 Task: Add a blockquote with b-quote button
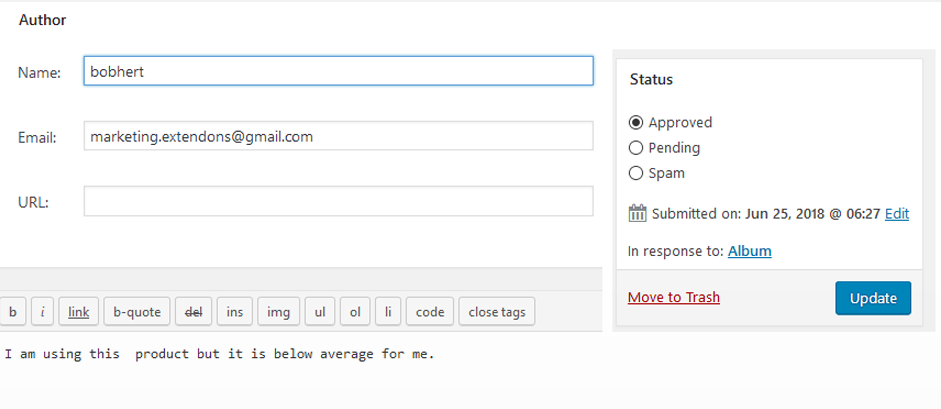[137, 312]
